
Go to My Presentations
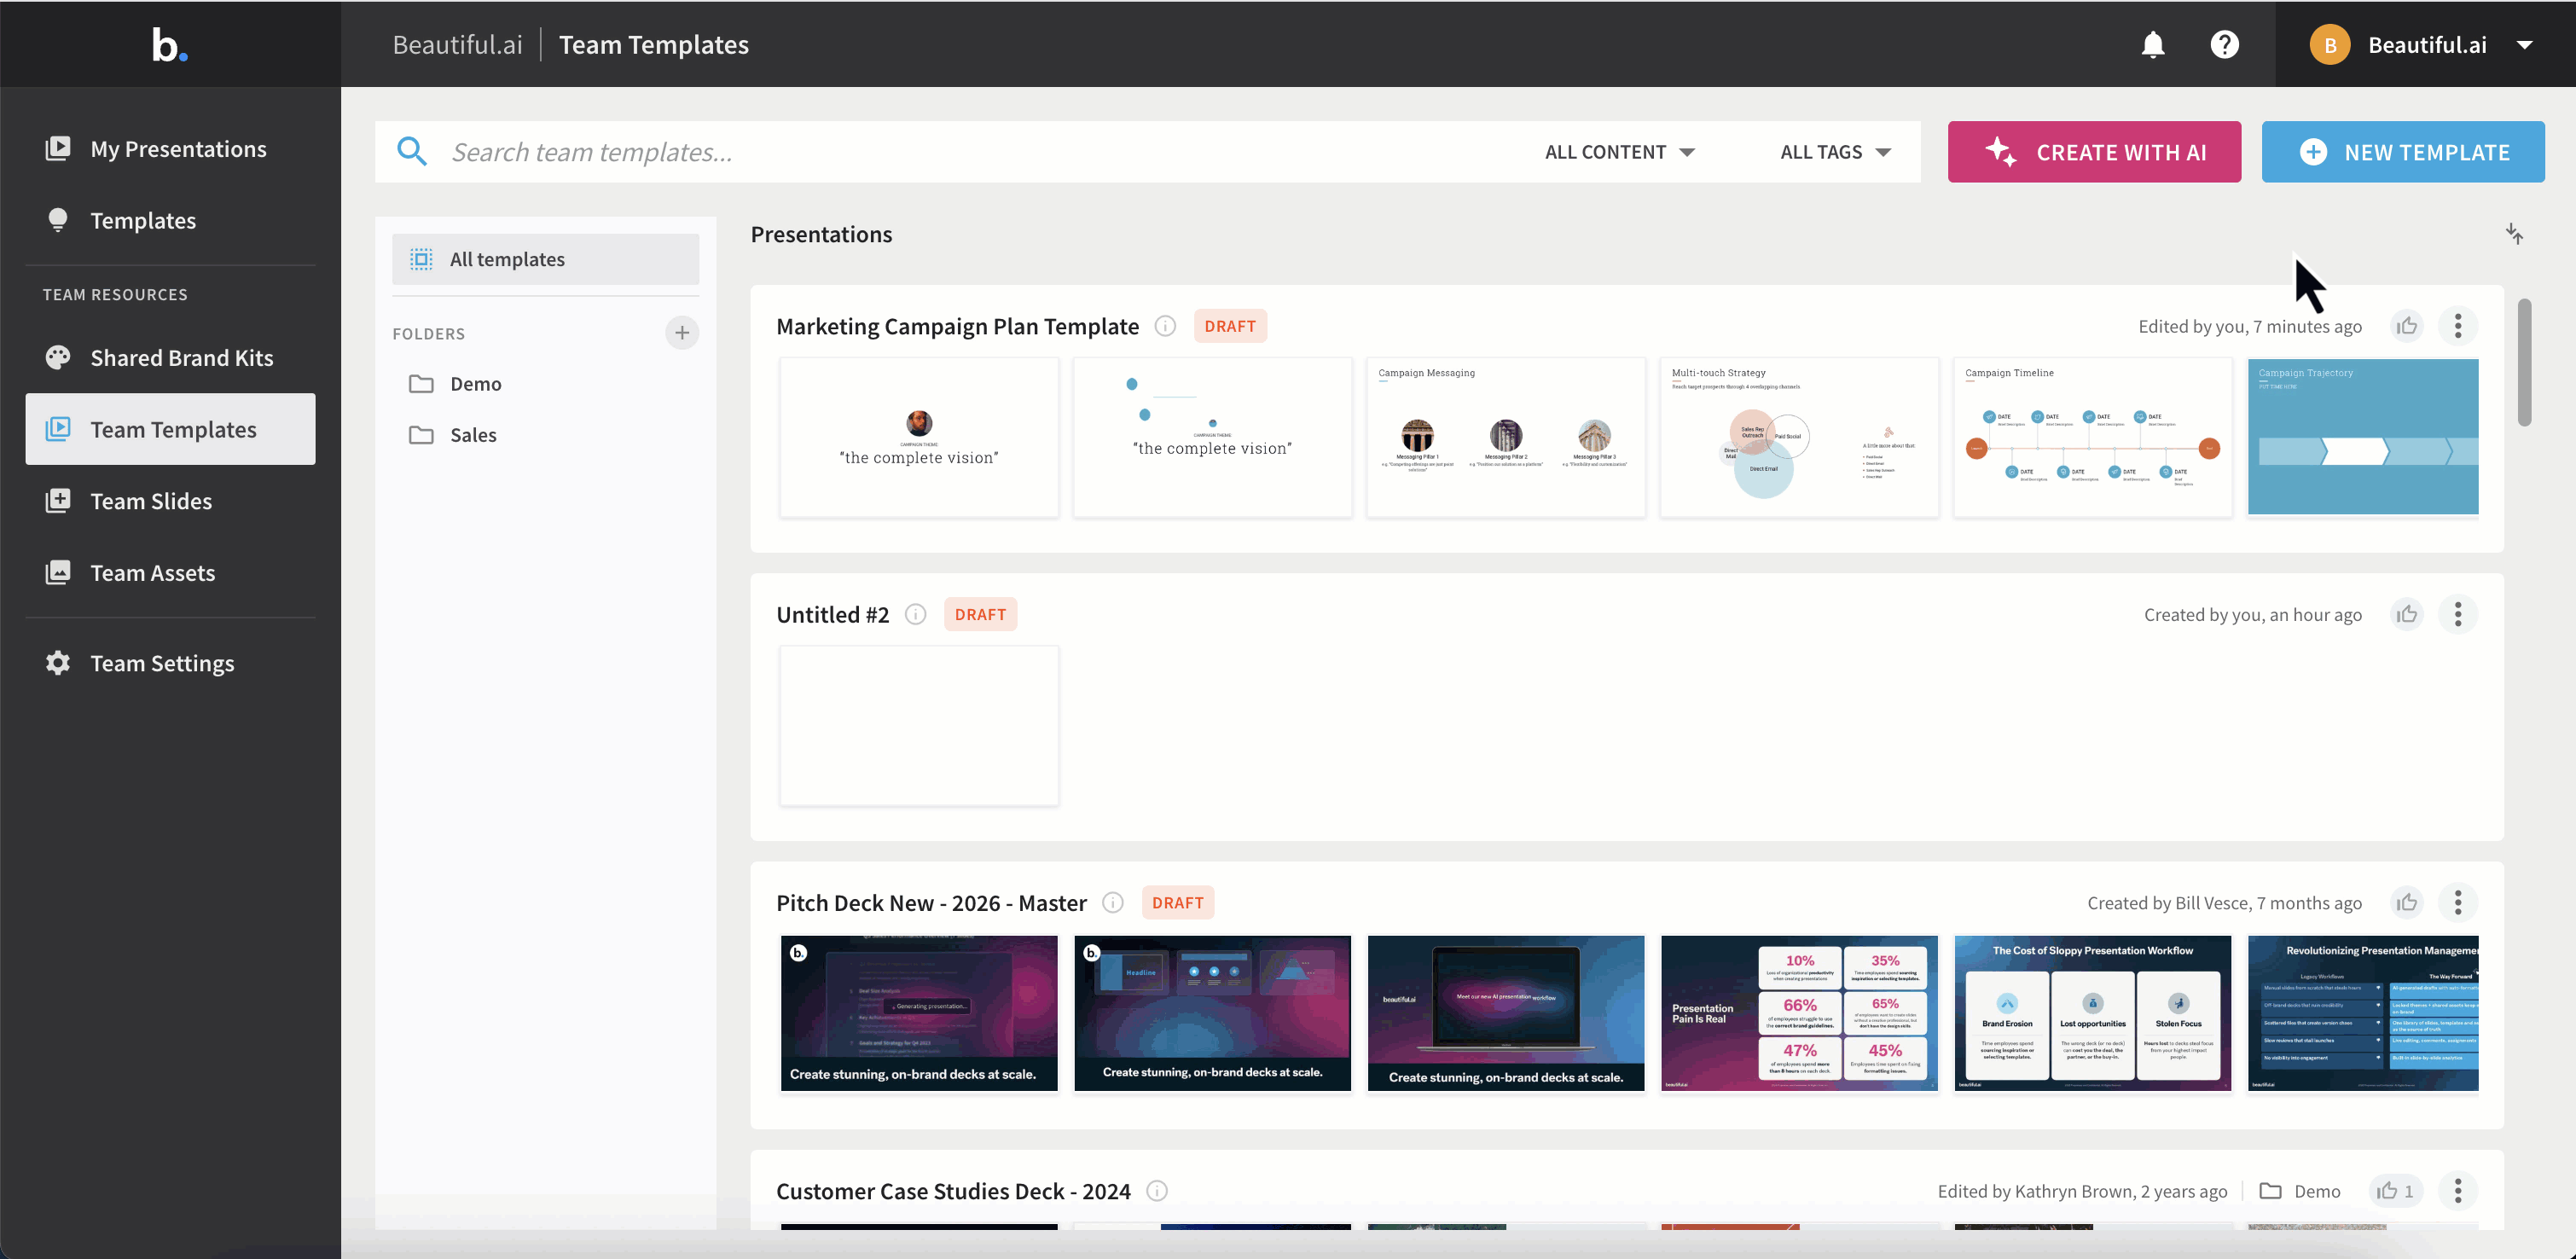click(170, 149)
